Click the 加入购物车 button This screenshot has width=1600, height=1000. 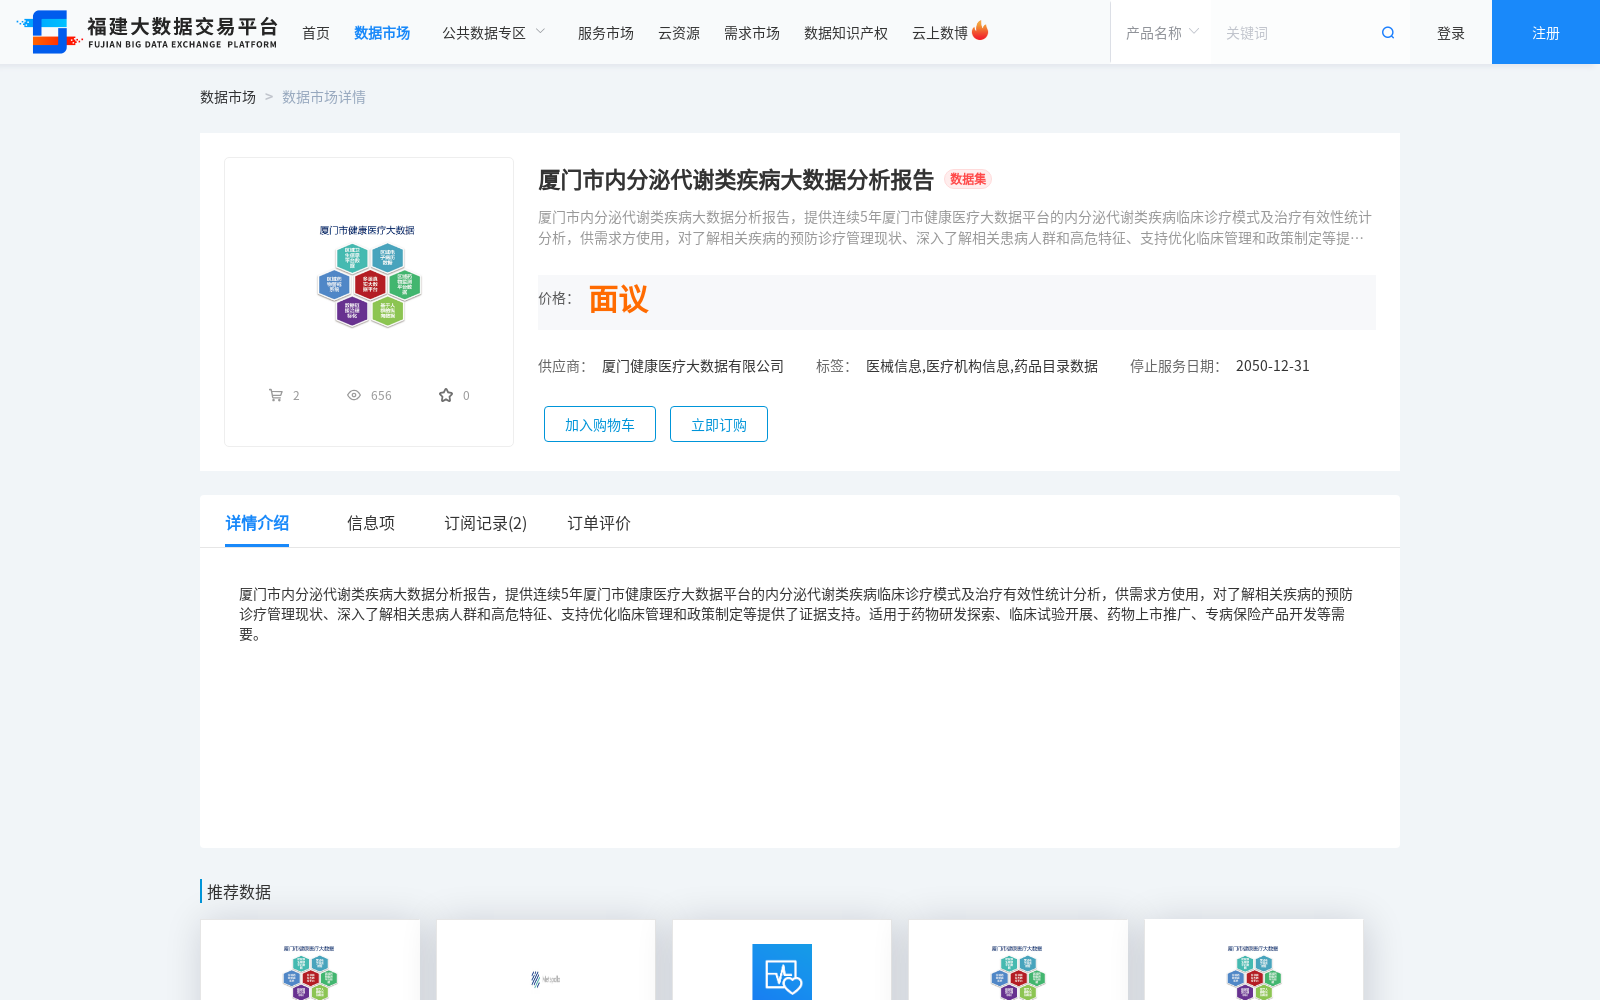click(x=600, y=424)
